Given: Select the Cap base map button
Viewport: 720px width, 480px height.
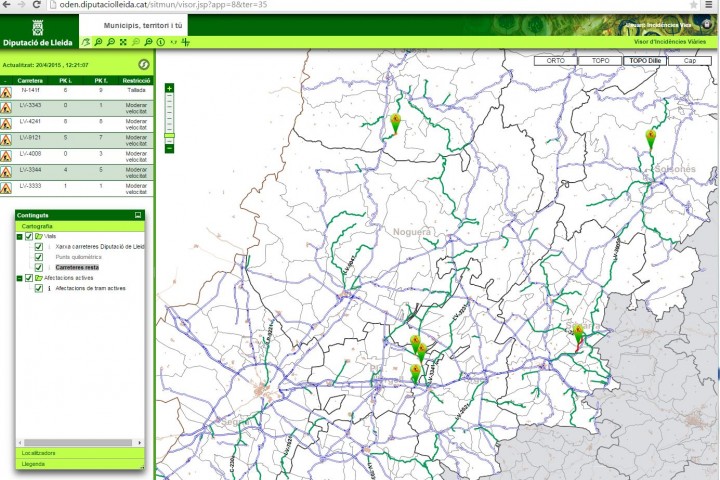Looking at the screenshot, I should point(689,60).
